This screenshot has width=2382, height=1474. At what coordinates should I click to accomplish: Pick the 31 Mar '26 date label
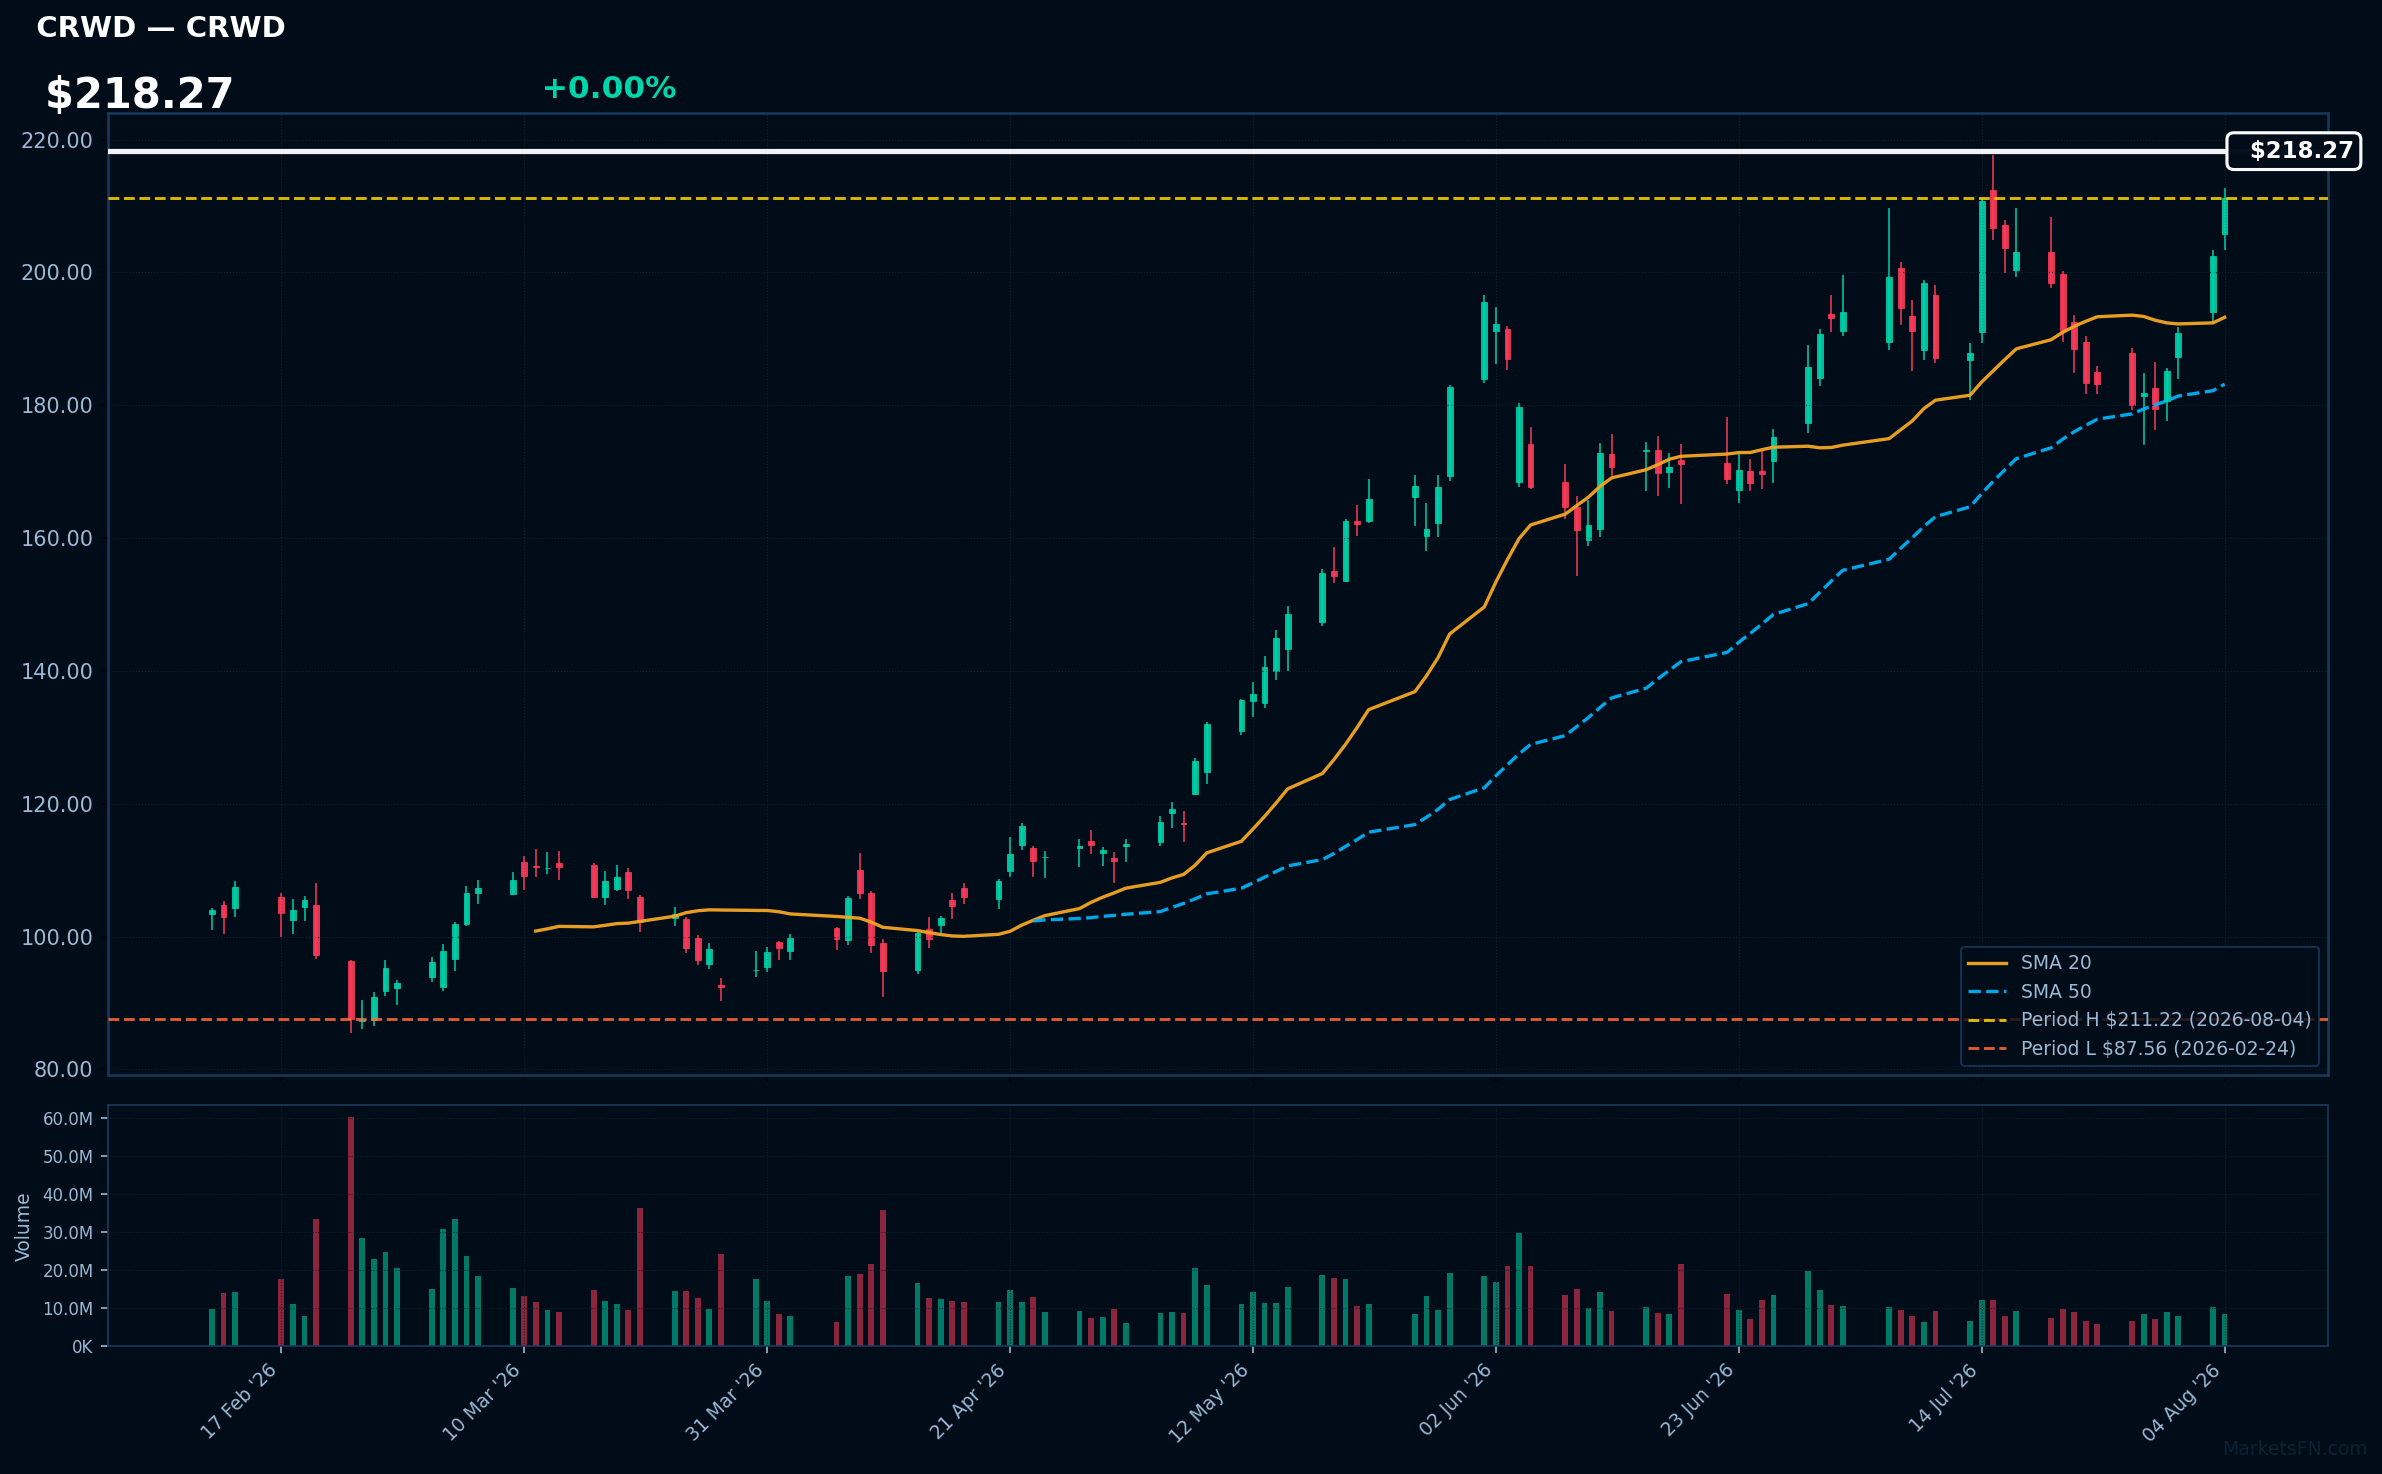725,1401
